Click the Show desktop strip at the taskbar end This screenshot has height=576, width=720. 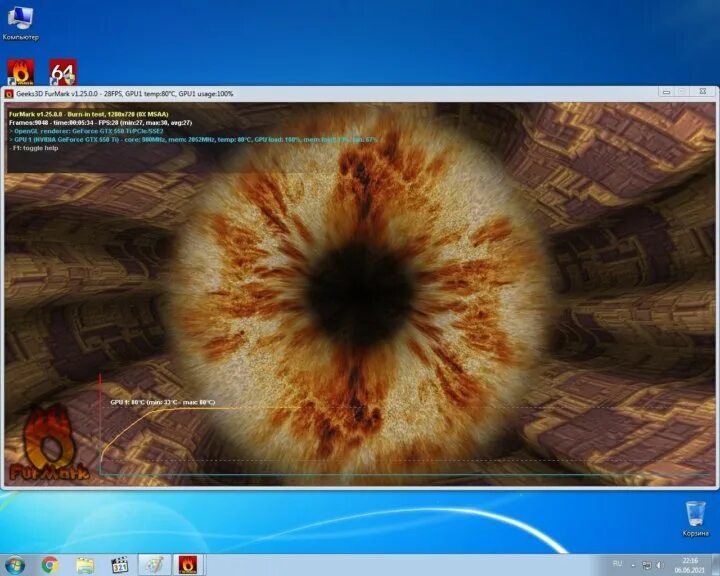(x=716, y=565)
